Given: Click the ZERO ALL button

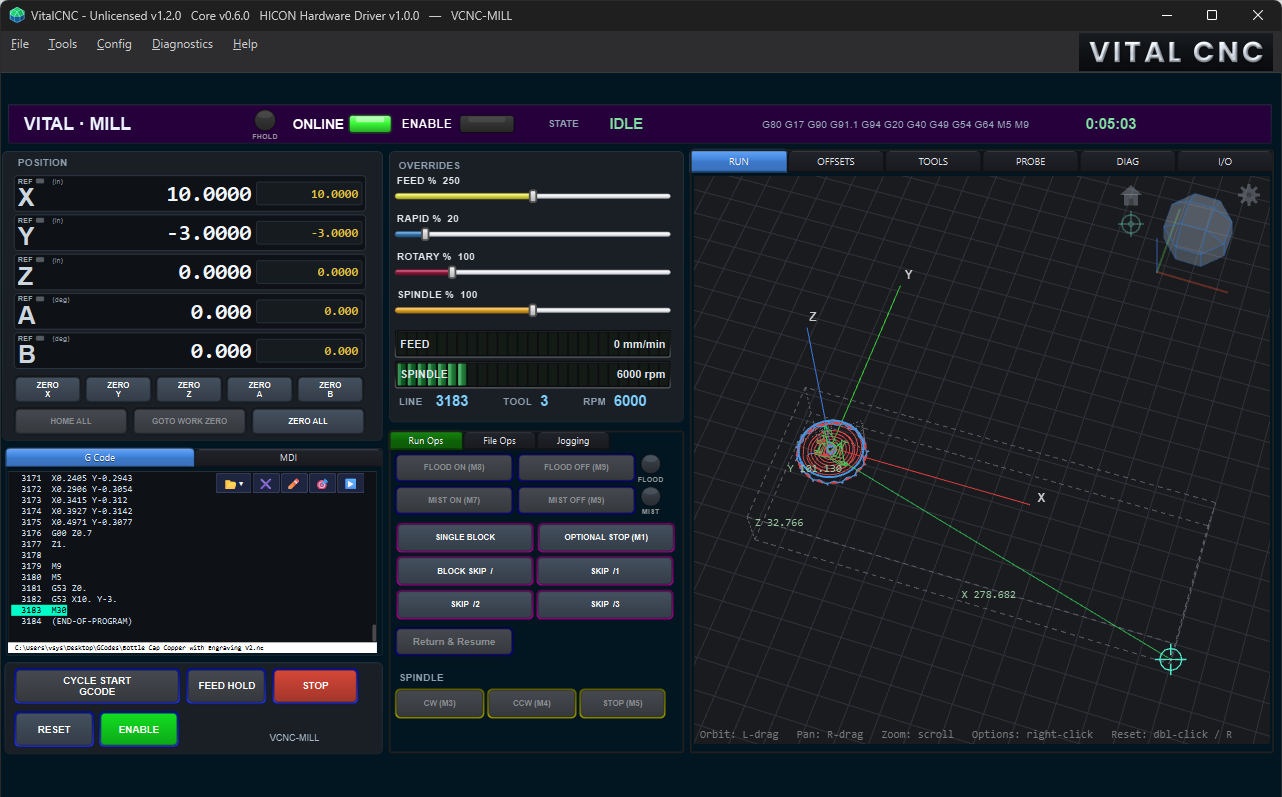Looking at the screenshot, I should [x=308, y=421].
